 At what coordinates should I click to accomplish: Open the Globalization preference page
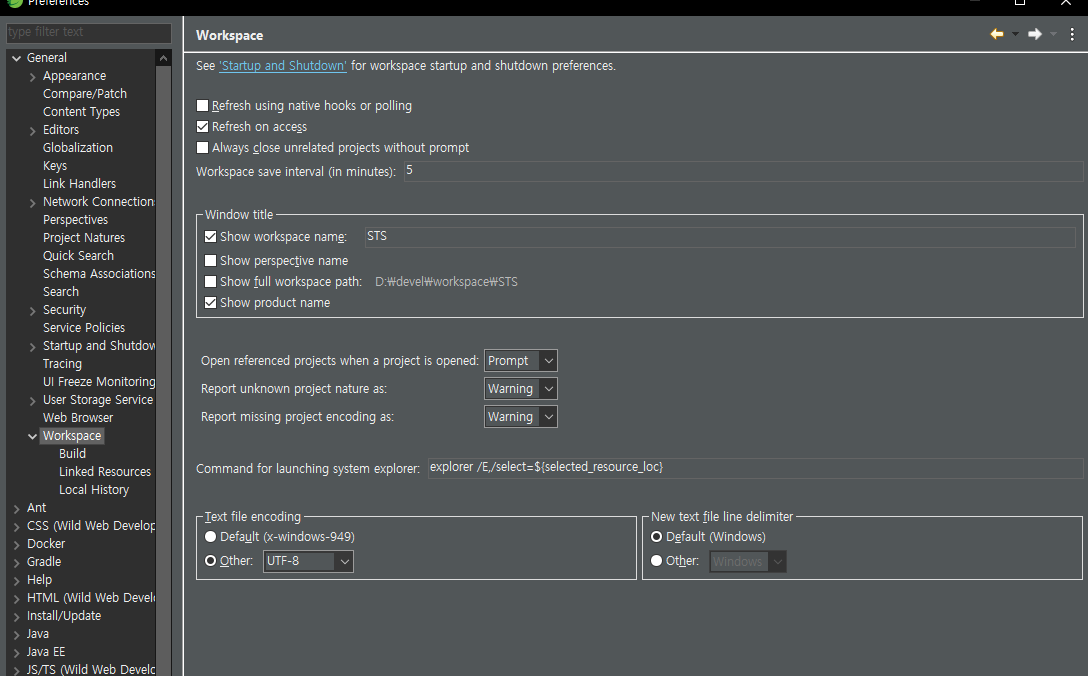(x=78, y=148)
